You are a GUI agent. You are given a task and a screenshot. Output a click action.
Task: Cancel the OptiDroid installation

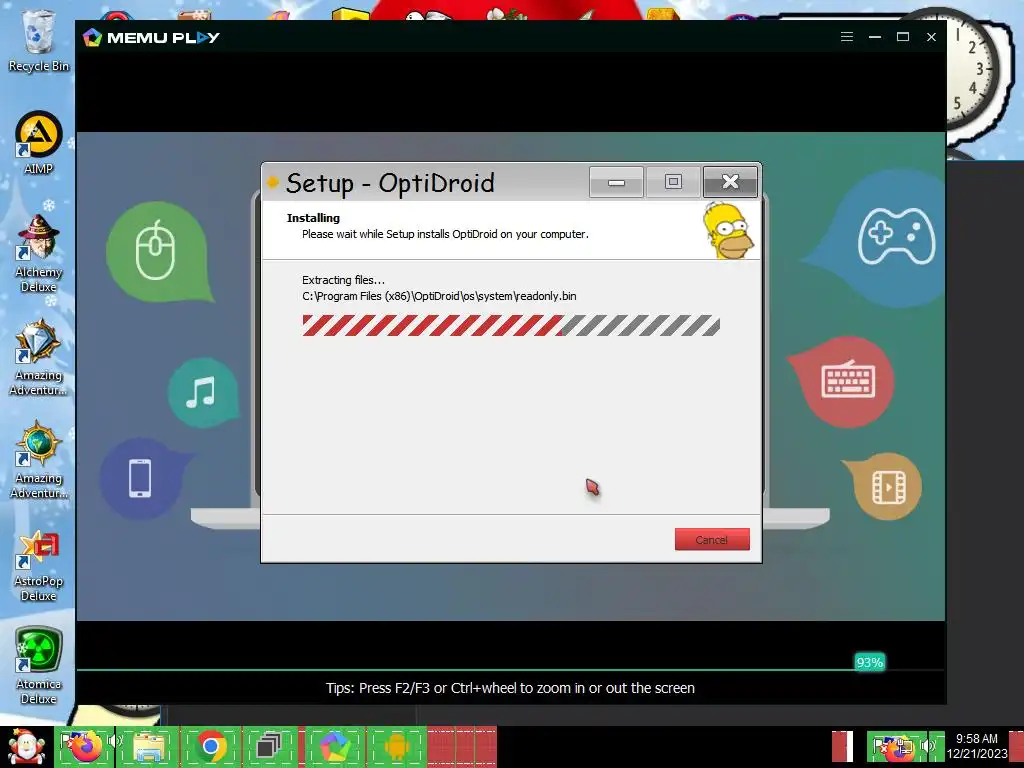712,539
